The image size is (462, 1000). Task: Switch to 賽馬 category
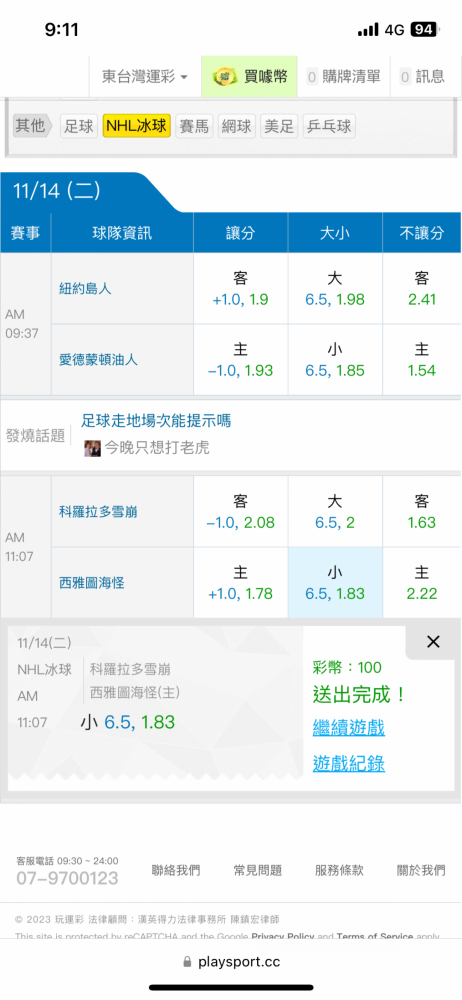tap(194, 126)
